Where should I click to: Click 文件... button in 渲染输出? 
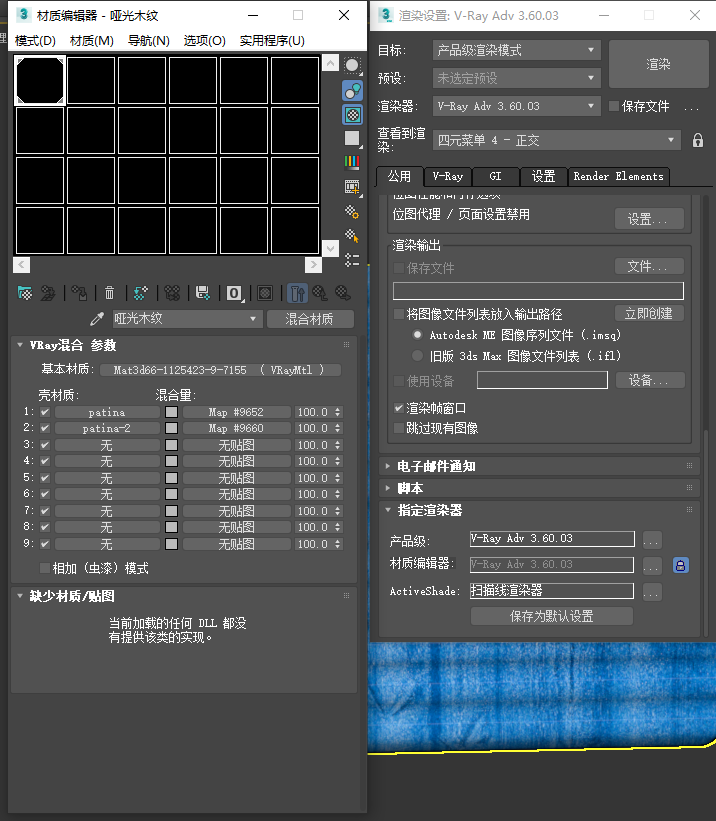point(649,267)
